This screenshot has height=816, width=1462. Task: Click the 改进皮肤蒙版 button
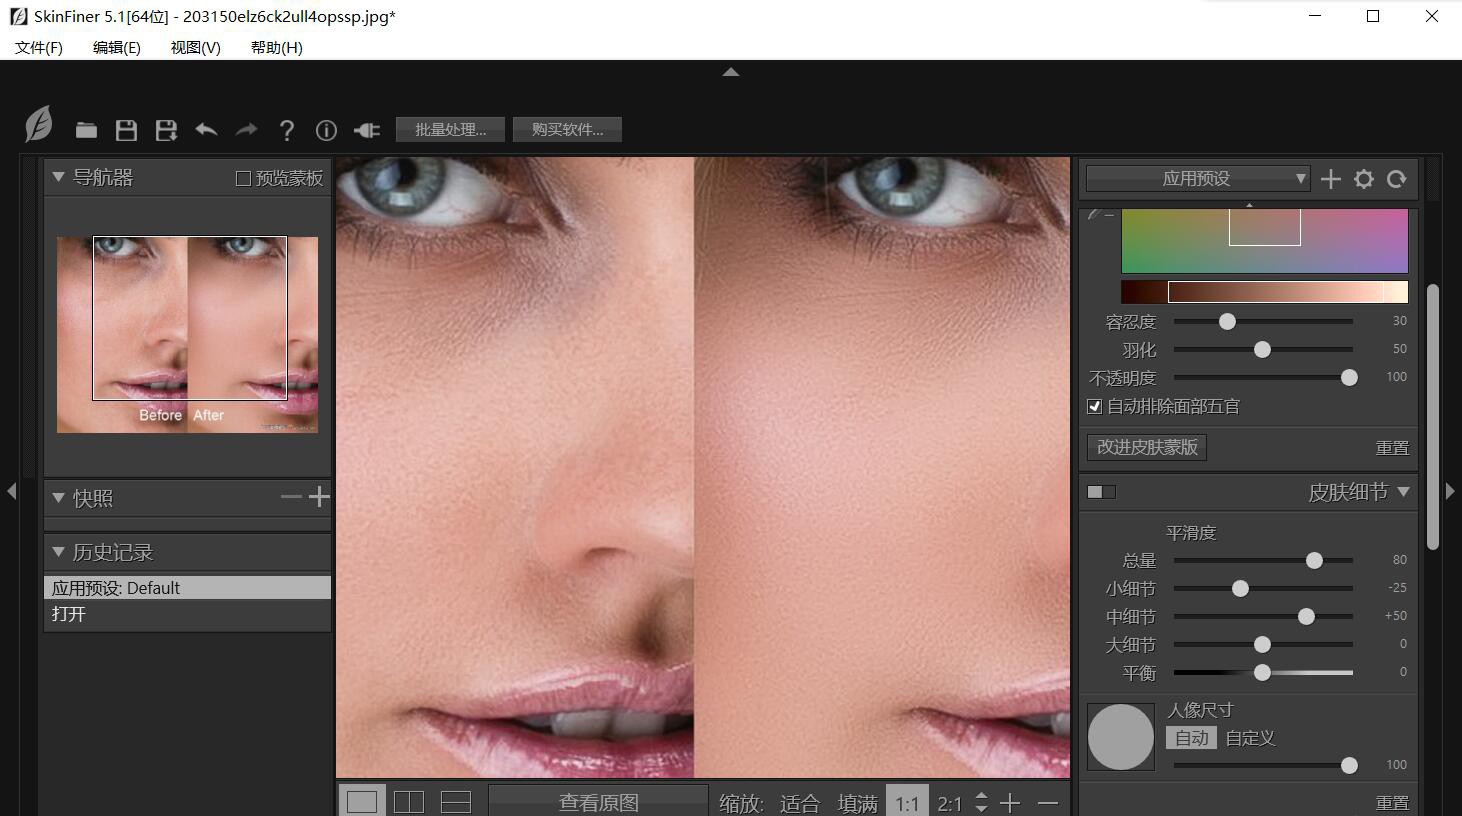1147,447
